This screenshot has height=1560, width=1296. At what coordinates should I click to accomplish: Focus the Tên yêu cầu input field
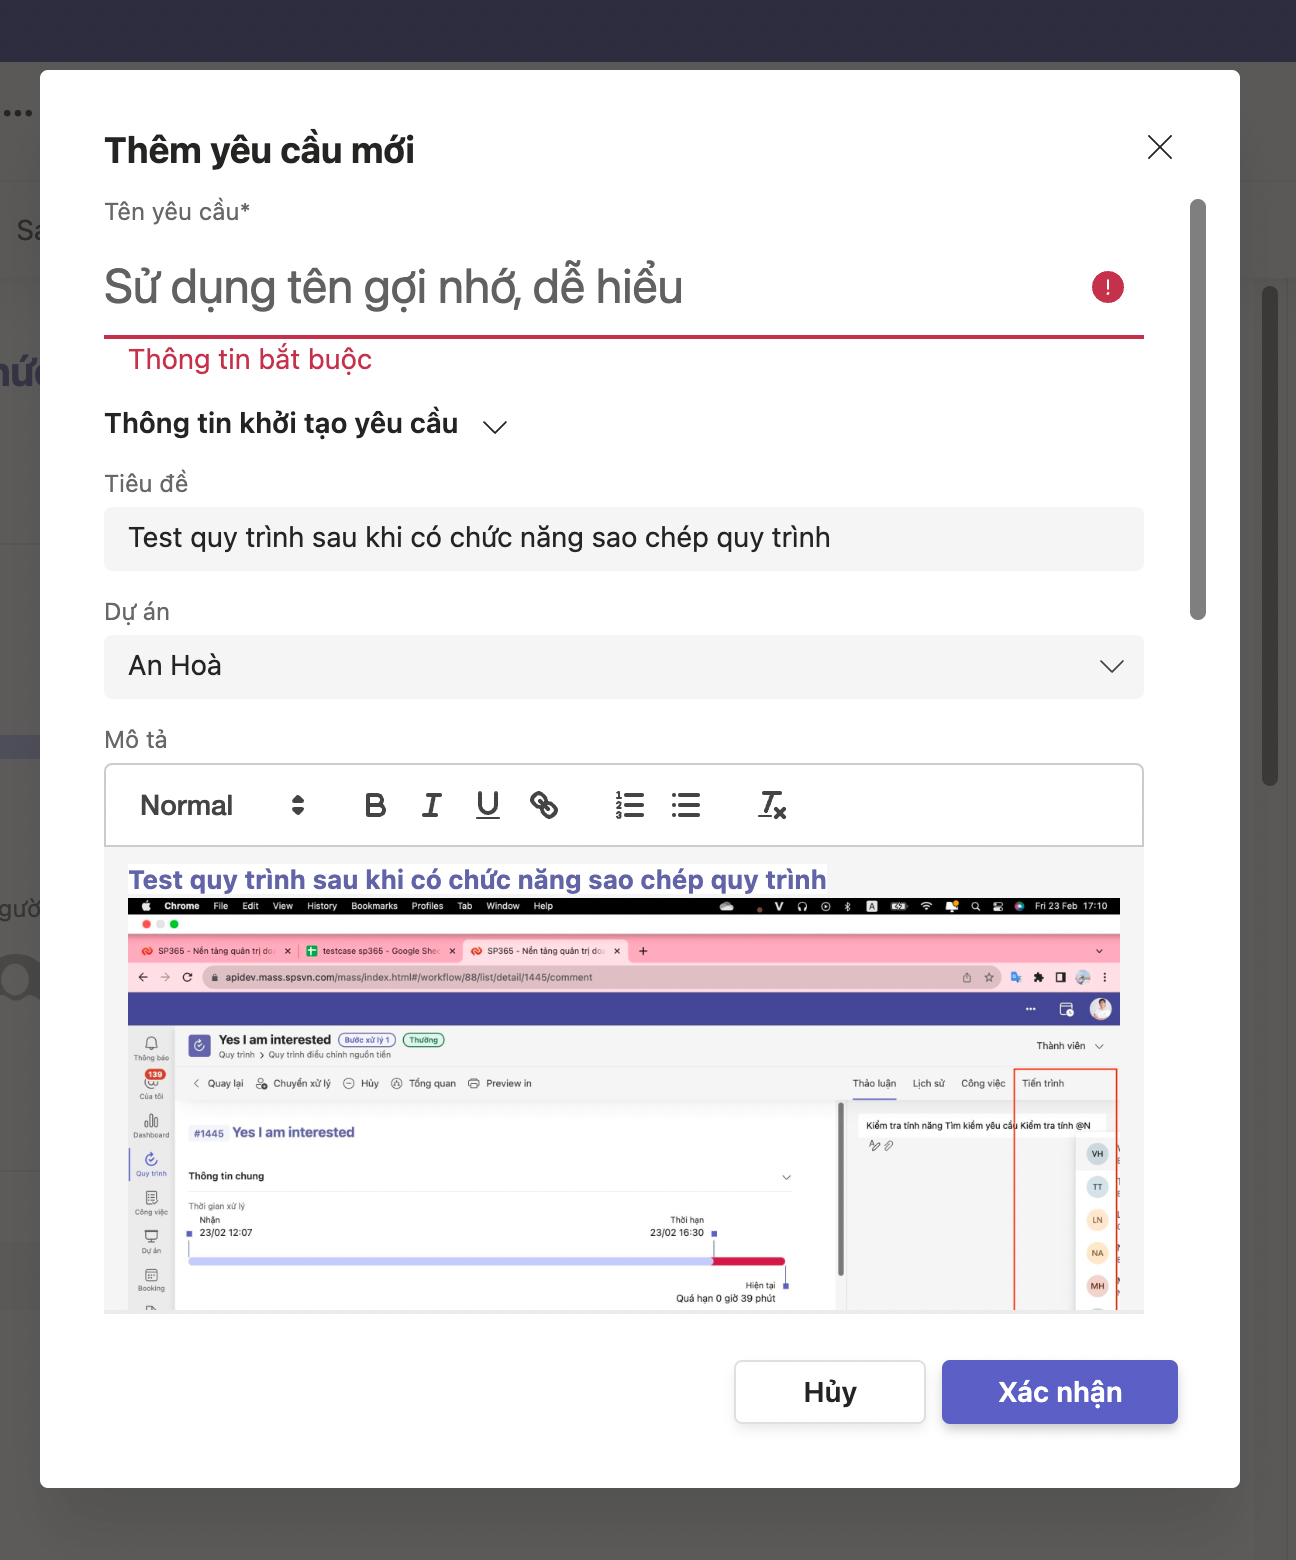click(x=590, y=288)
